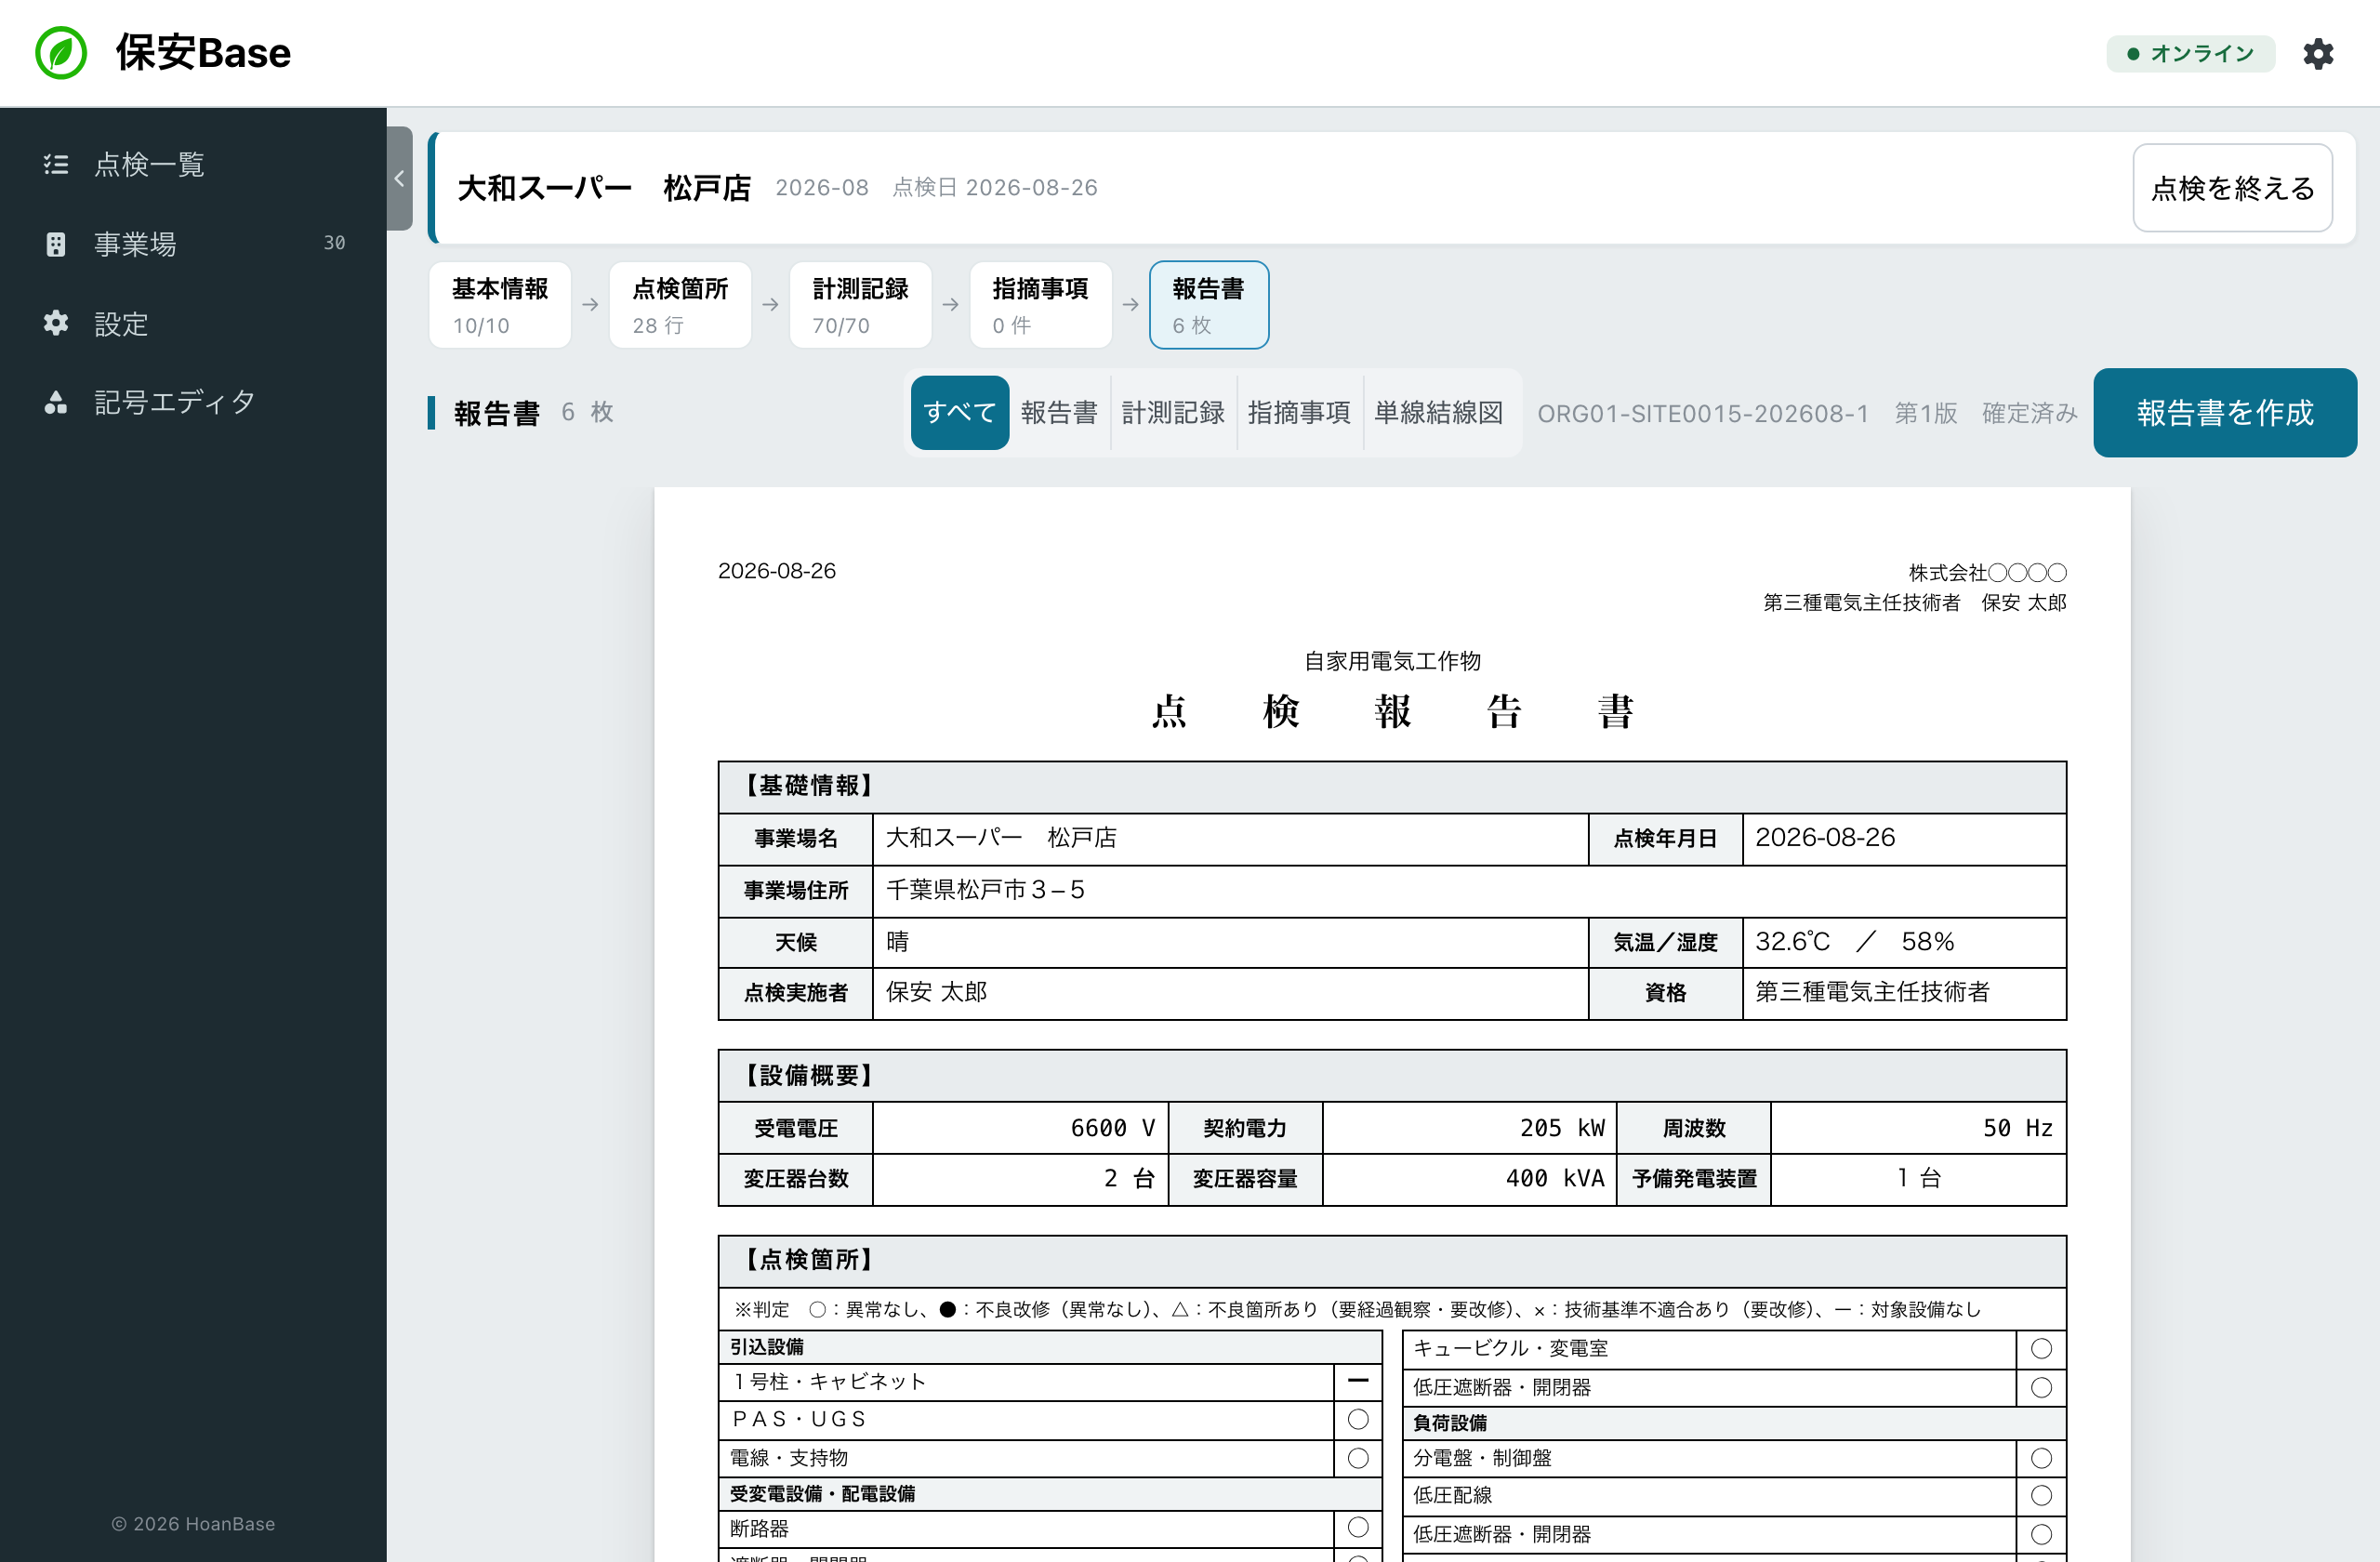Click the オンライン status badge

(x=2190, y=54)
